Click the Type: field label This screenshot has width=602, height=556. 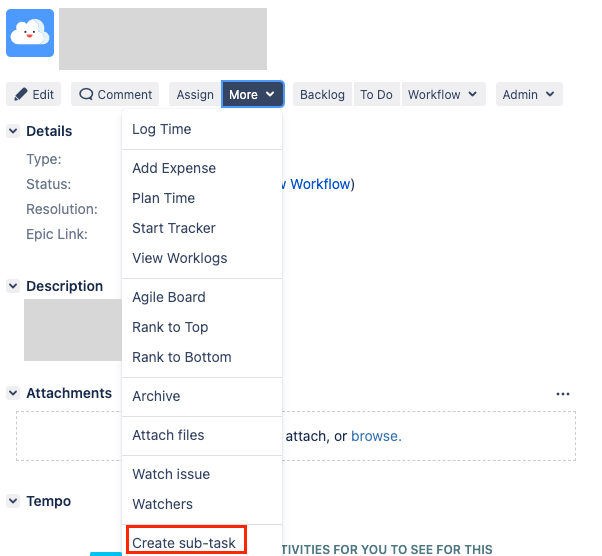44,159
